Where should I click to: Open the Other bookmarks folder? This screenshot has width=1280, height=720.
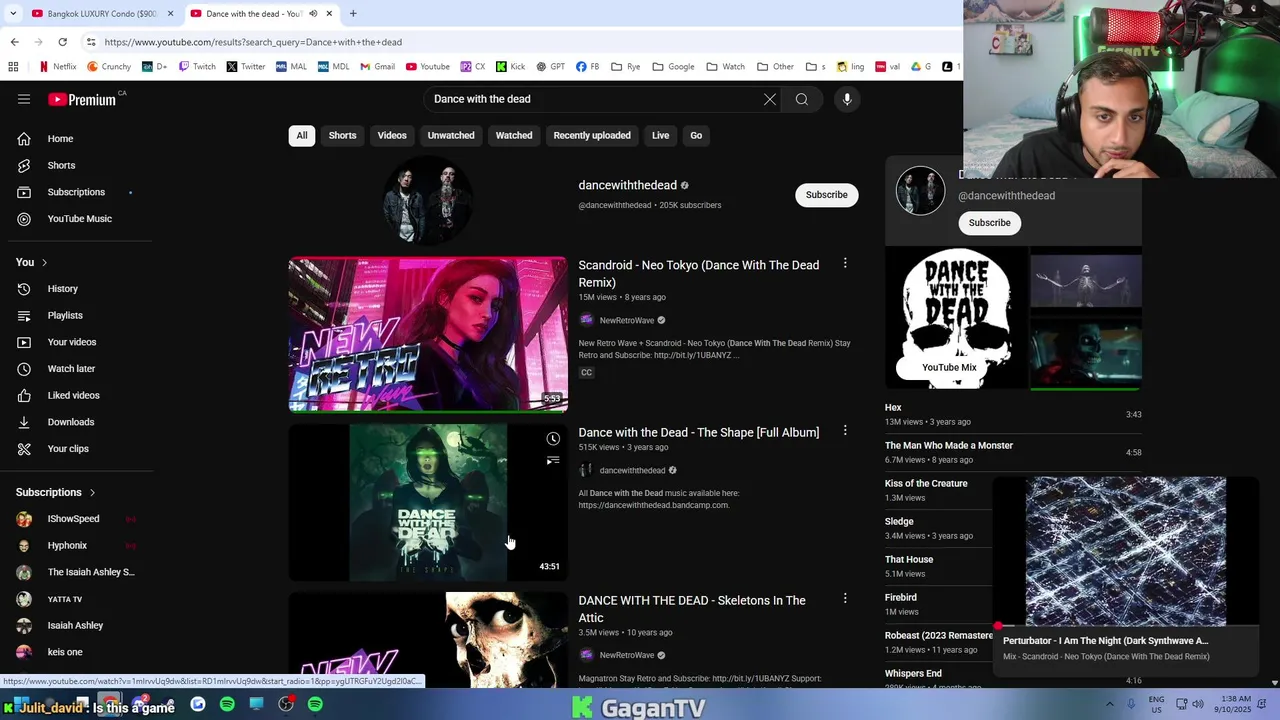tap(775, 67)
